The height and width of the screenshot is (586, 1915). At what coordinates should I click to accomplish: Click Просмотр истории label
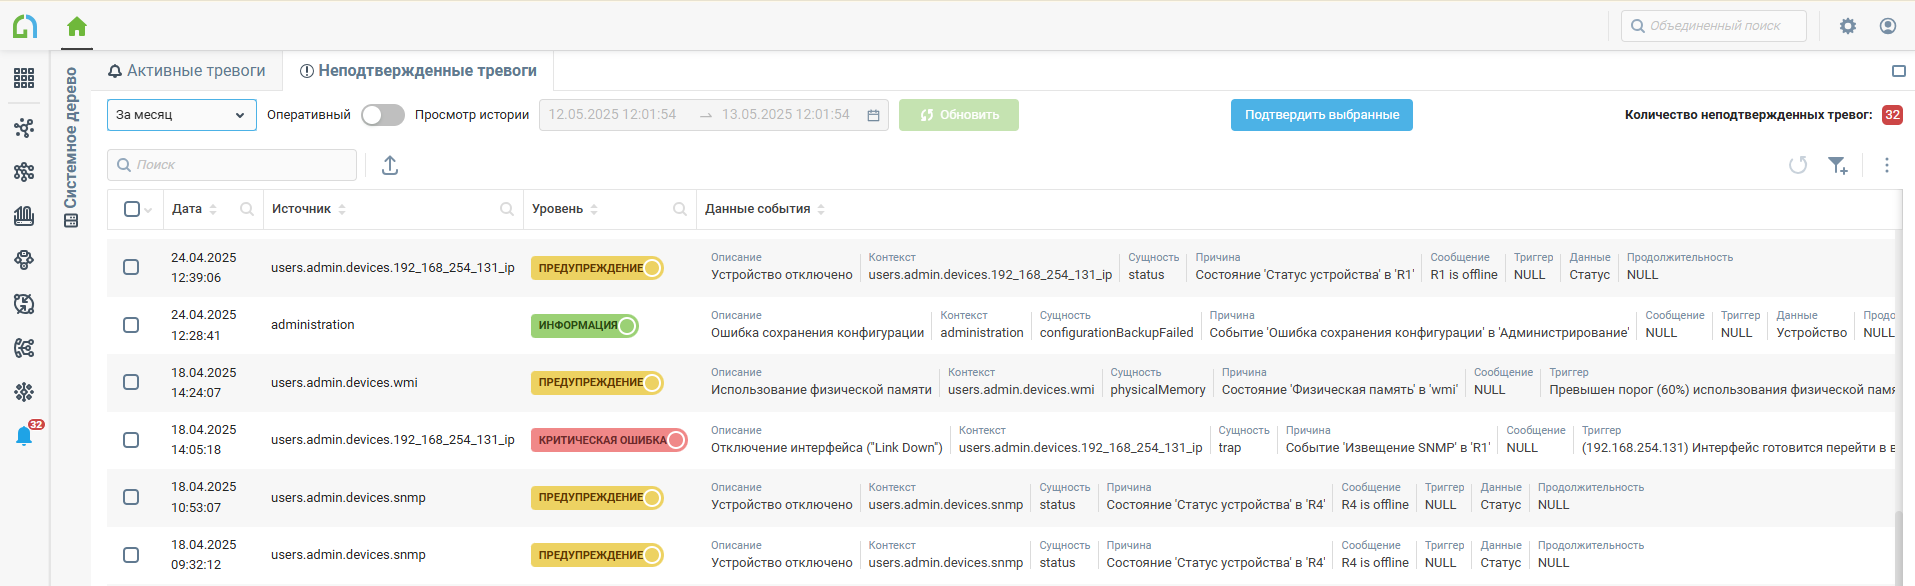pos(472,115)
